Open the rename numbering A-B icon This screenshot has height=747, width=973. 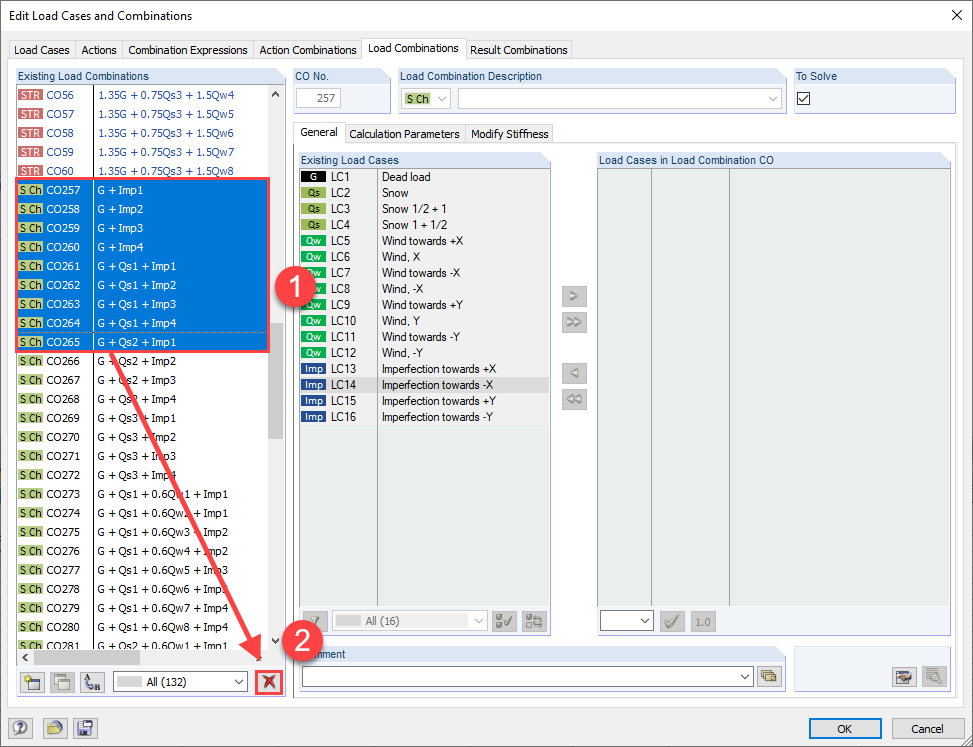[92, 680]
